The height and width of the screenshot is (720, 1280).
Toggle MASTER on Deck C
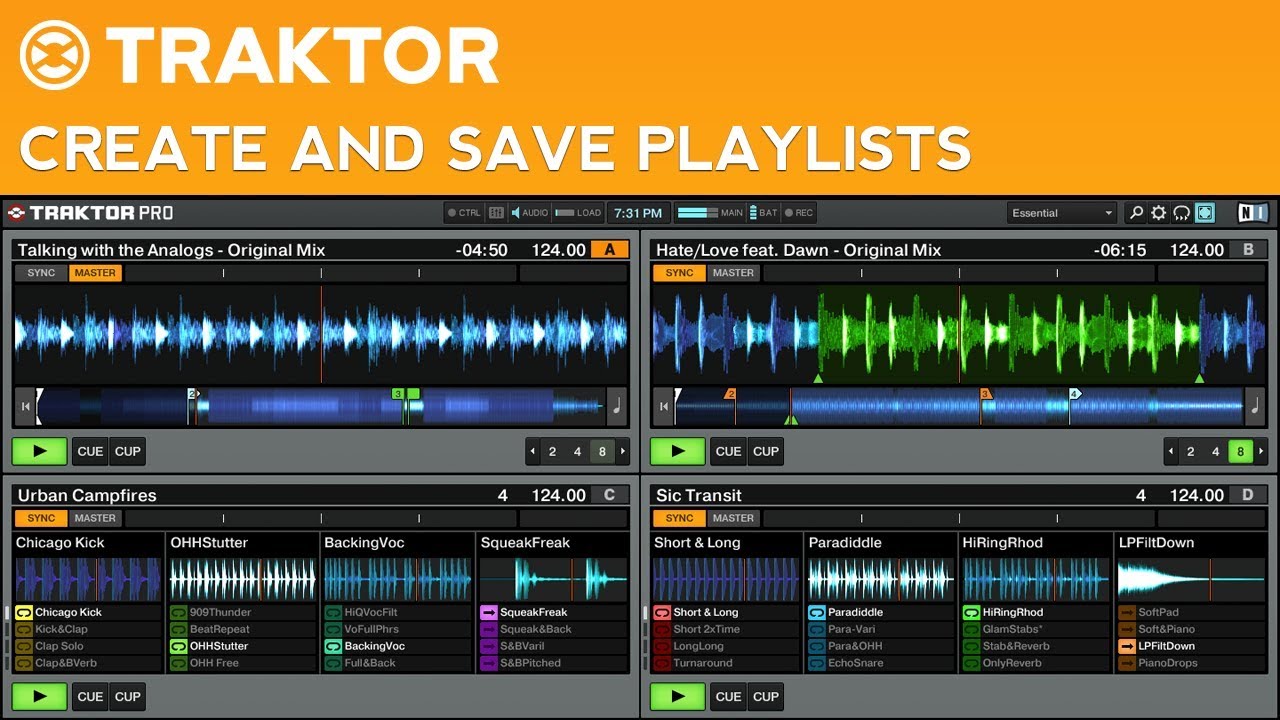(x=95, y=518)
